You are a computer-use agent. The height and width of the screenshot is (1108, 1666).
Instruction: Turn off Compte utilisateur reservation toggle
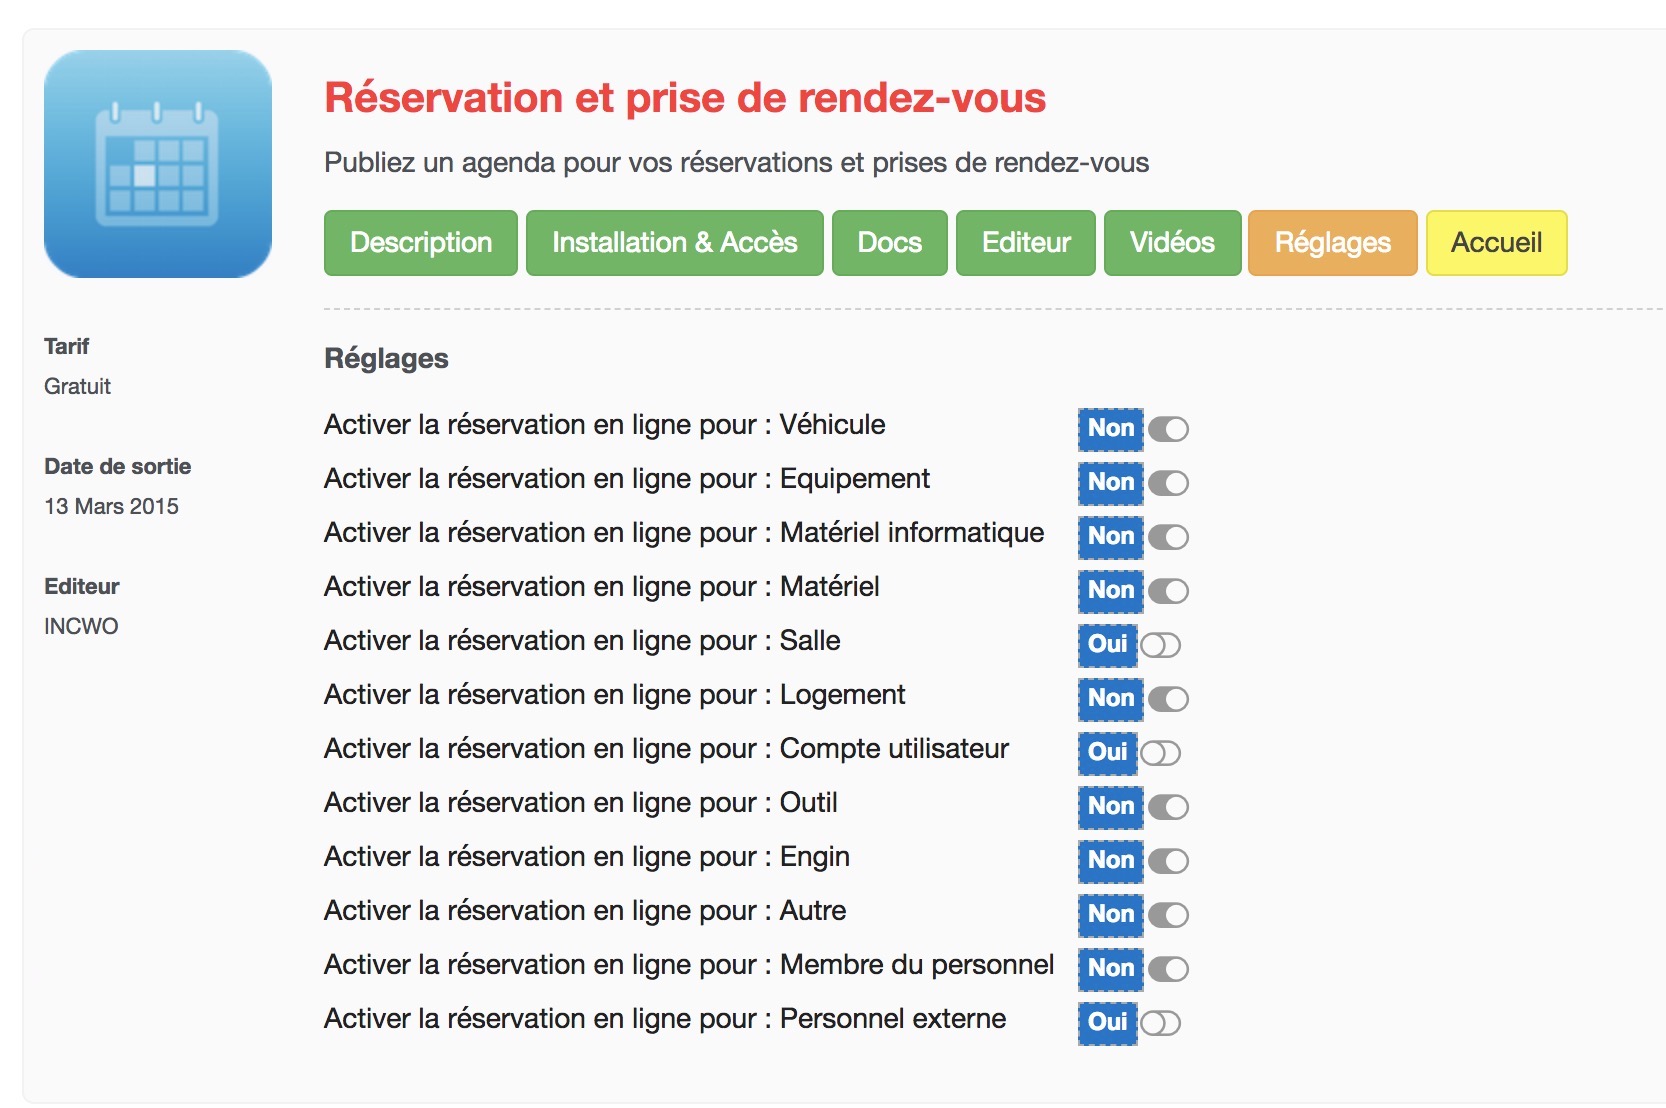coord(1160,753)
